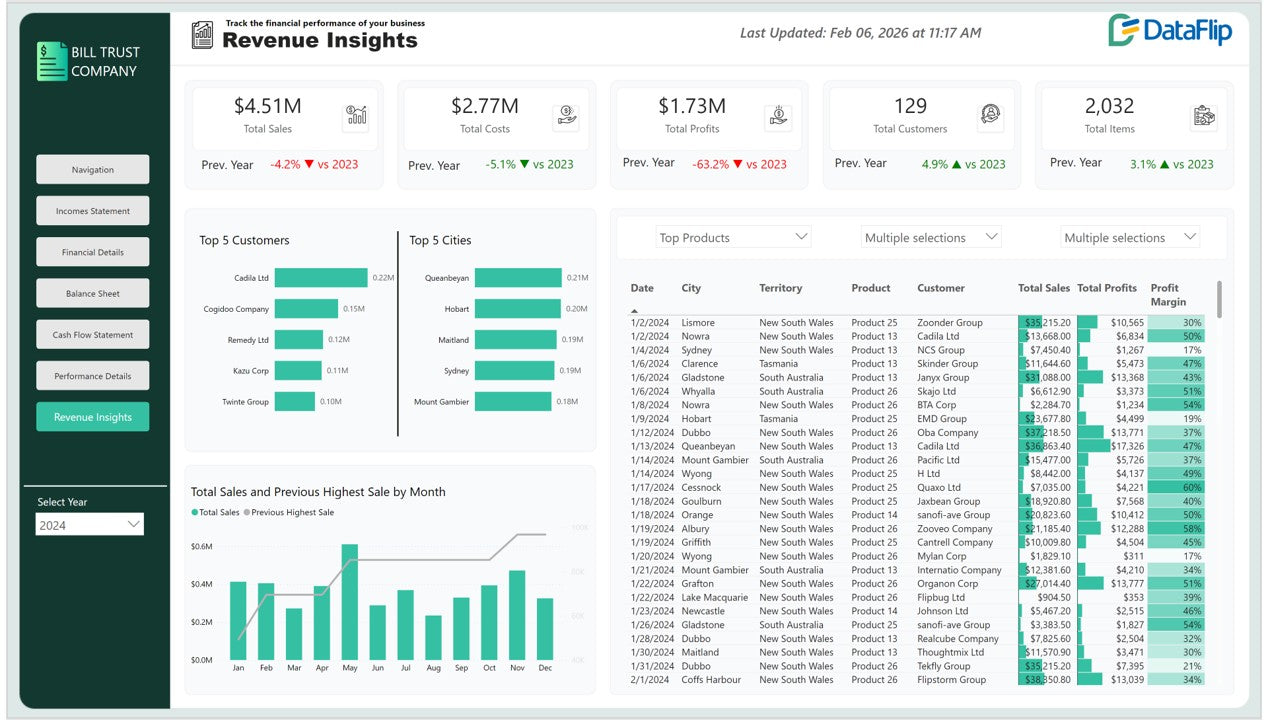Click the Revenue Insights report icon in header
This screenshot has width=1268, height=720.
click(x=203, y=35)
